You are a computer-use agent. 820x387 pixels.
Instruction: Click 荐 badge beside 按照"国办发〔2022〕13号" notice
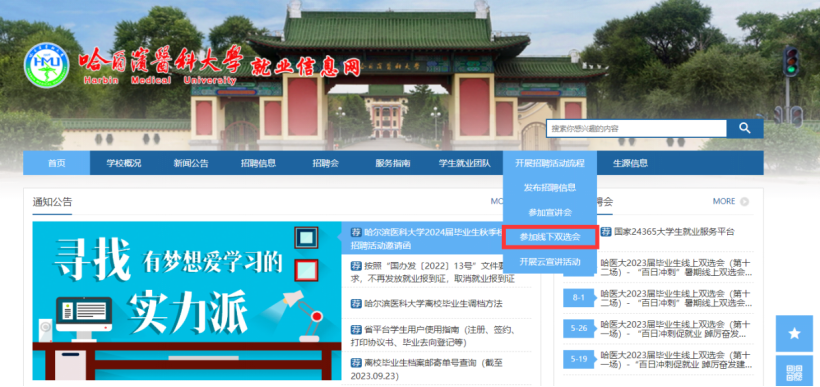pyautogui.click(x=356, y=266)
